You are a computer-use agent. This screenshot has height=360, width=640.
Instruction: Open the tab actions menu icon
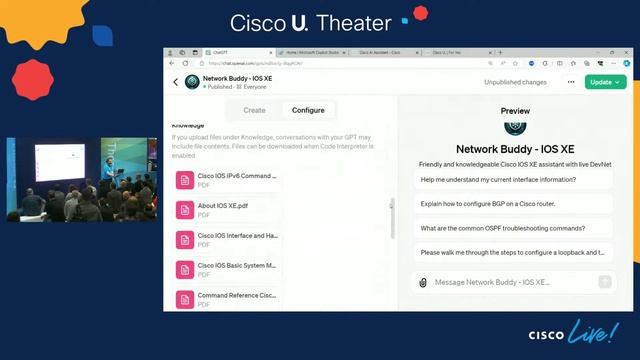(195, 53)
